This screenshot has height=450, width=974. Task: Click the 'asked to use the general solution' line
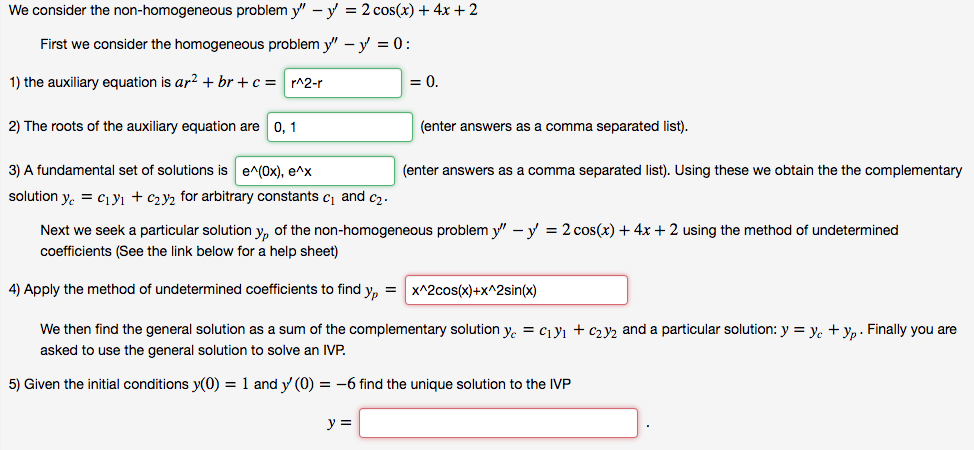(193, 351)
